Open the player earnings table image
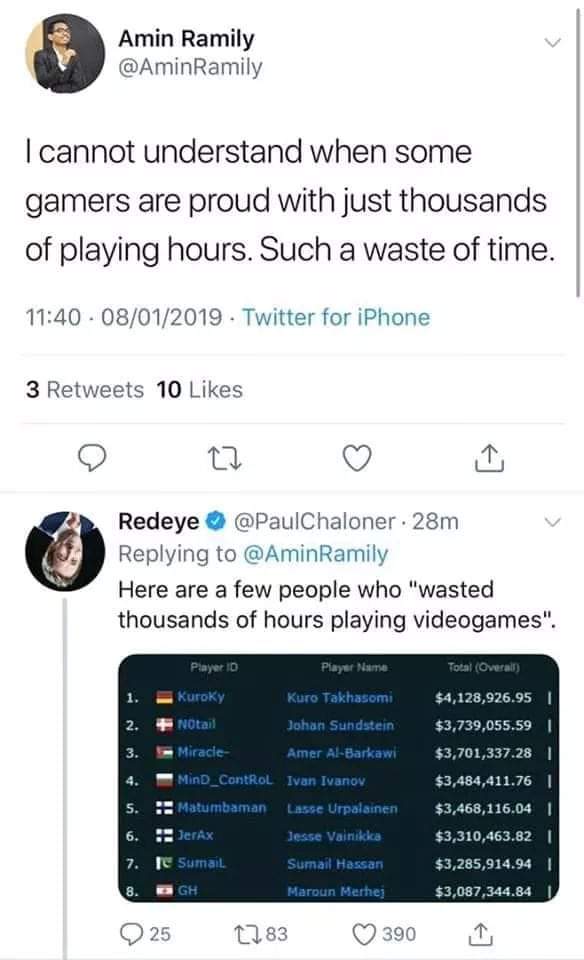584x960 pixels. (x=339, y=778)
